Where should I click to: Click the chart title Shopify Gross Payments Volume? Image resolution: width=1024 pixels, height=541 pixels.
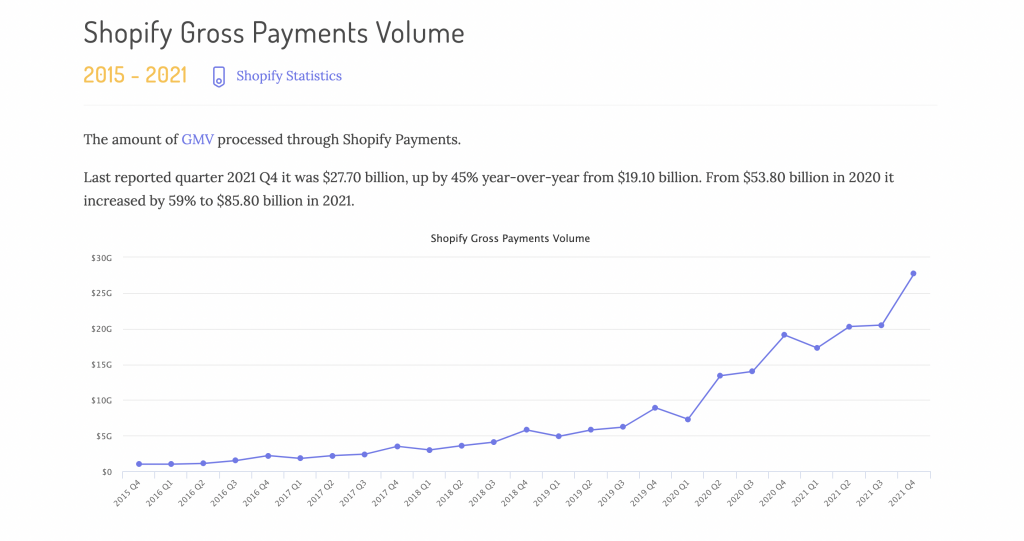[510, 239]
